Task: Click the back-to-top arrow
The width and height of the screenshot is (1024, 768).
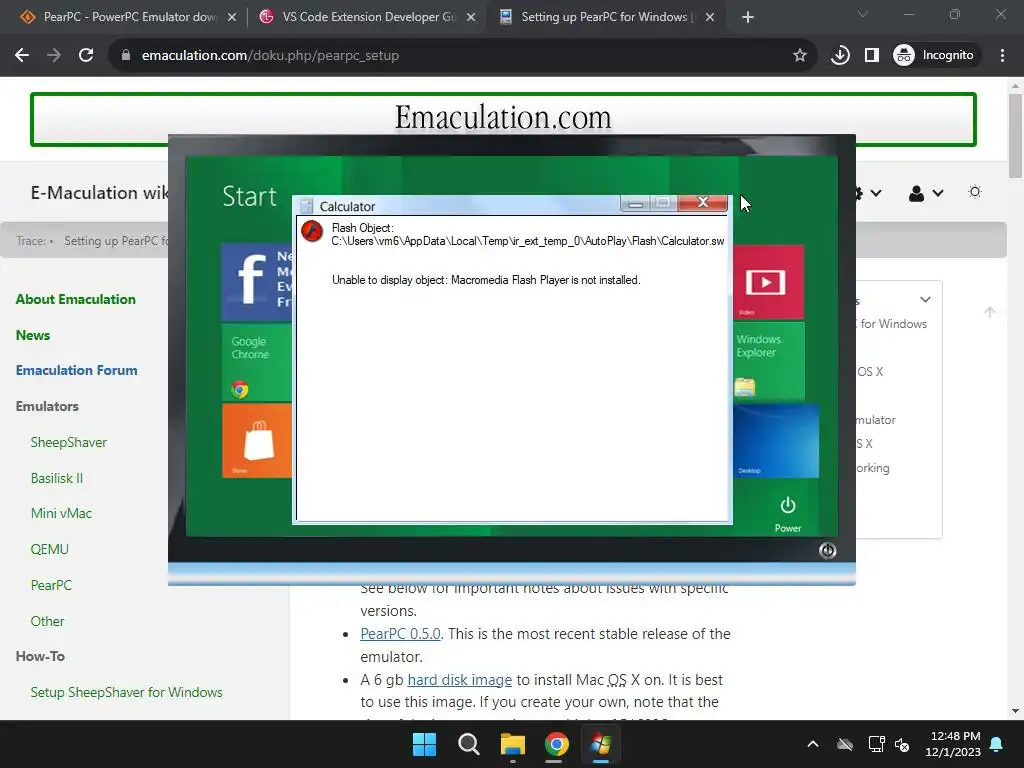Action: point(989,312)
